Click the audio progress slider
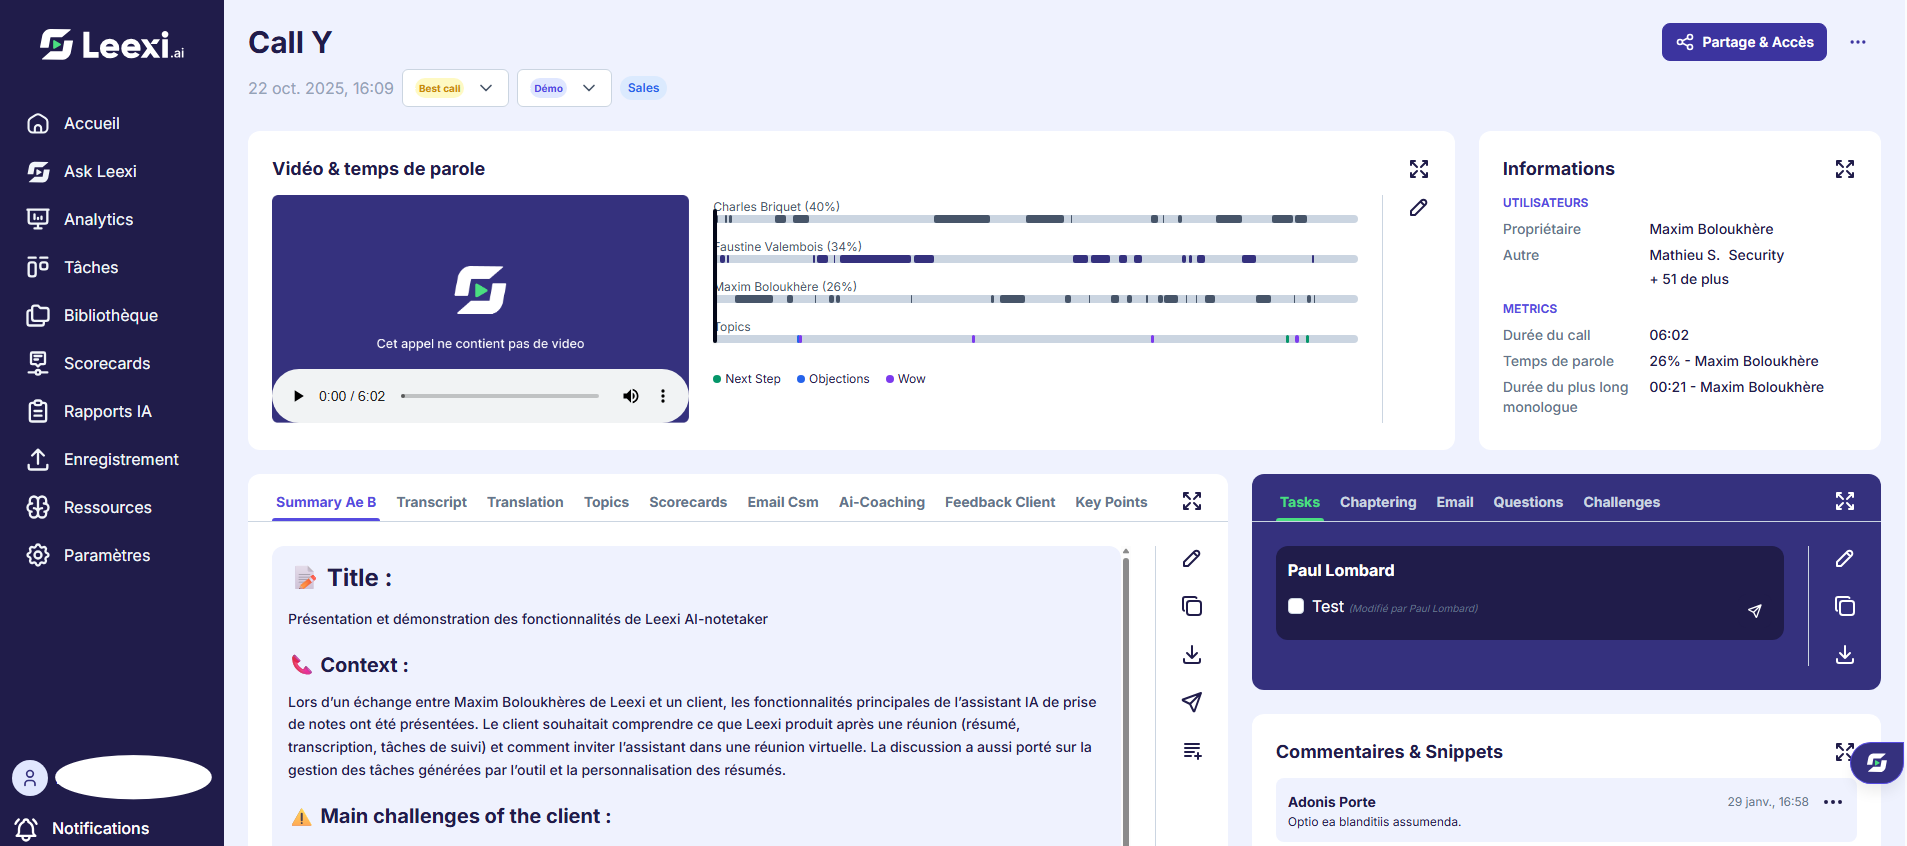 [x=500, y=396]
